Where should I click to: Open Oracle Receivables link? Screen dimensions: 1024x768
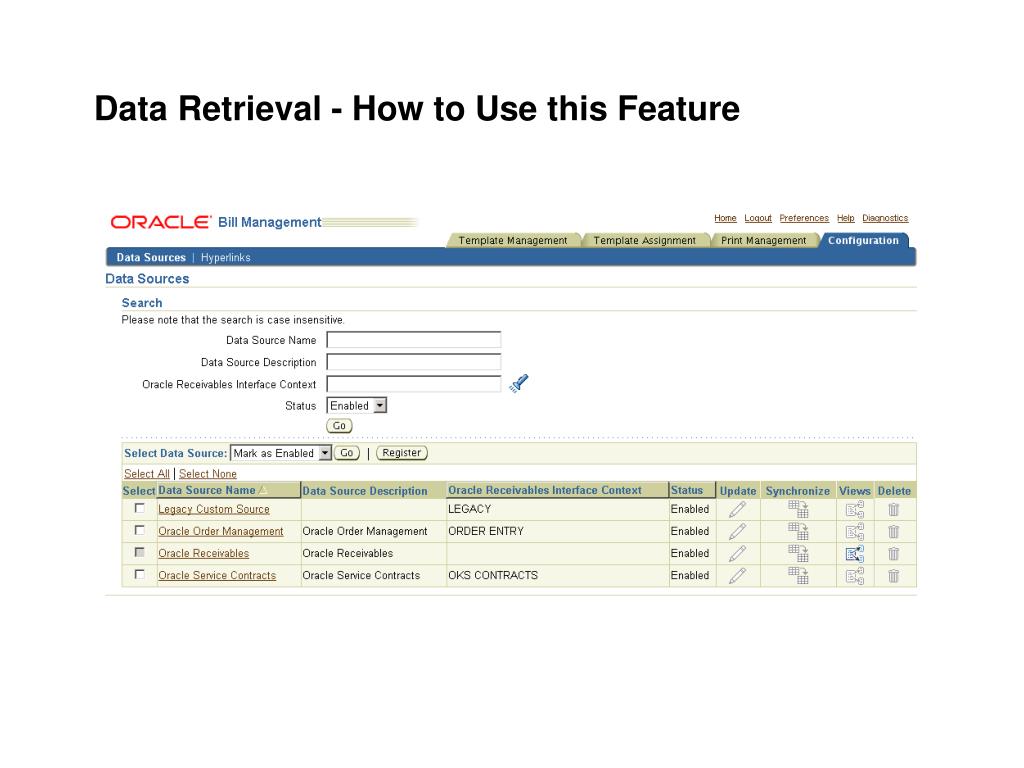click(x=203, y=554)
